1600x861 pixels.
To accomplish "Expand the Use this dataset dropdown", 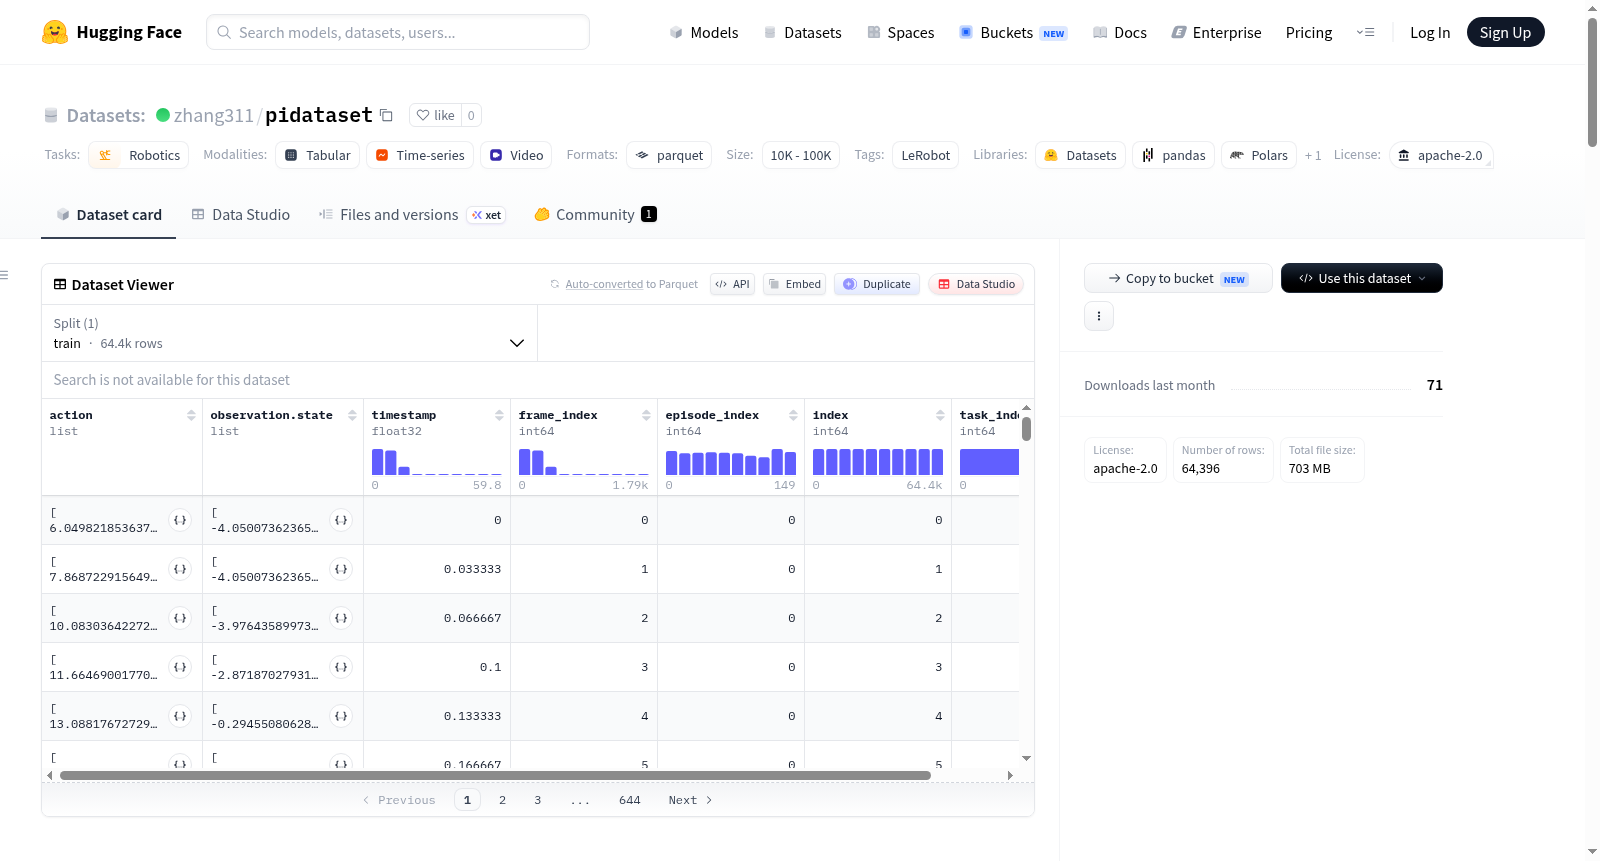I will point(1362,278).
